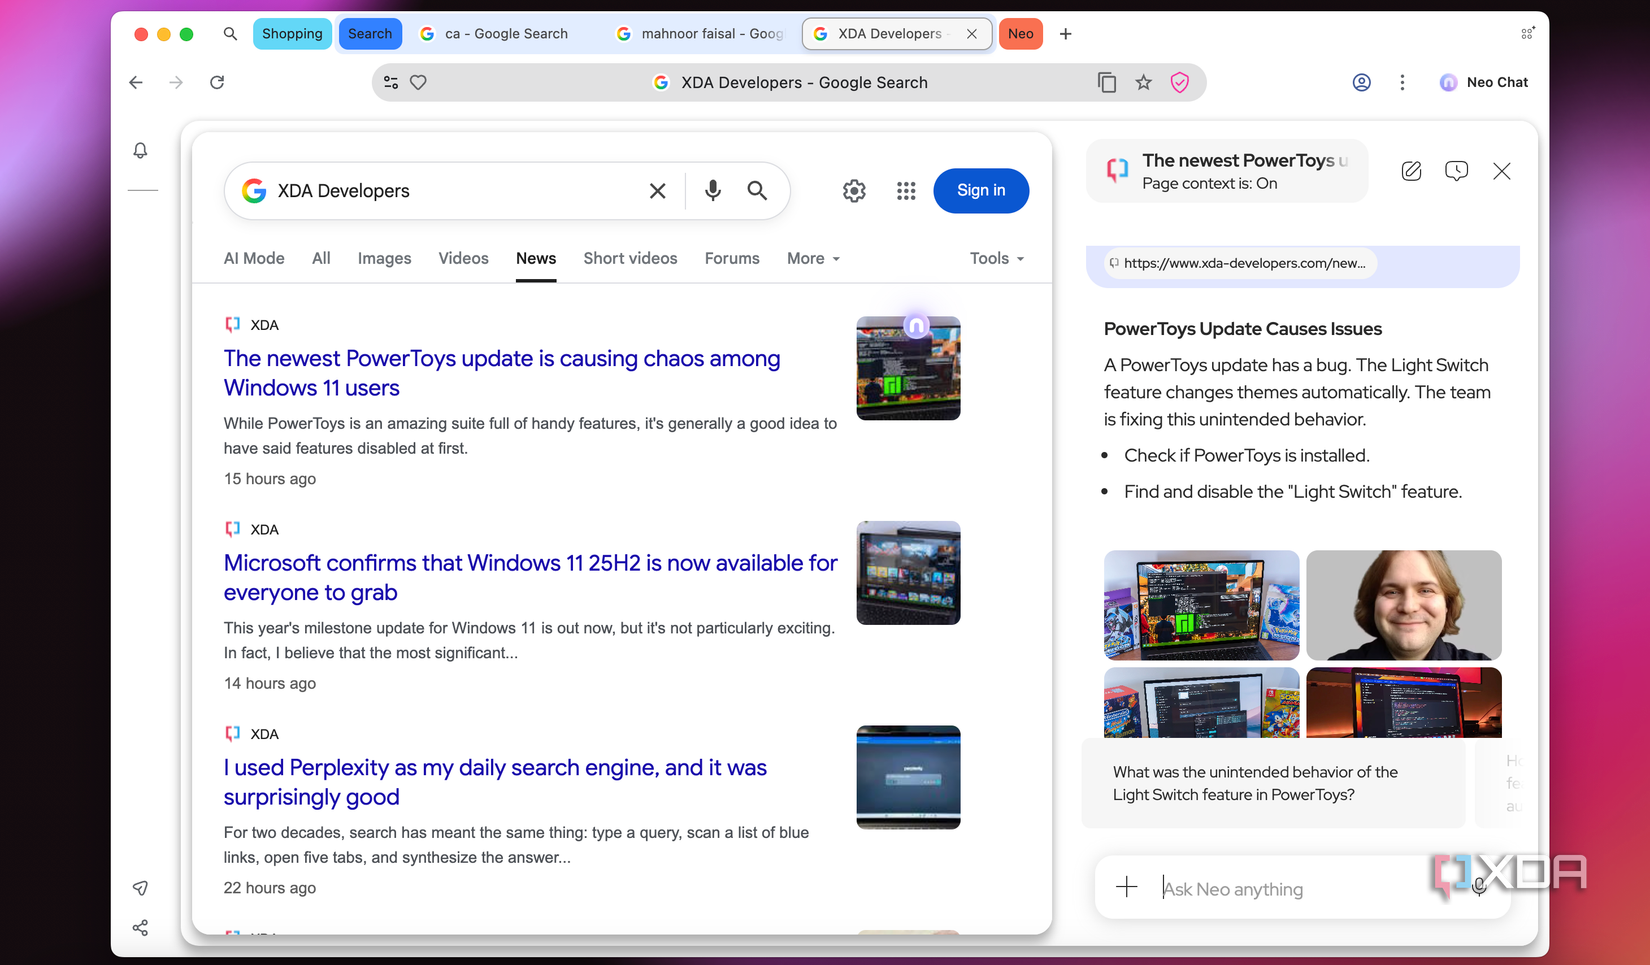Open the Windows 11 25H2 article
This screenshot has width=1650, height=965.
[x=530, y=577]
